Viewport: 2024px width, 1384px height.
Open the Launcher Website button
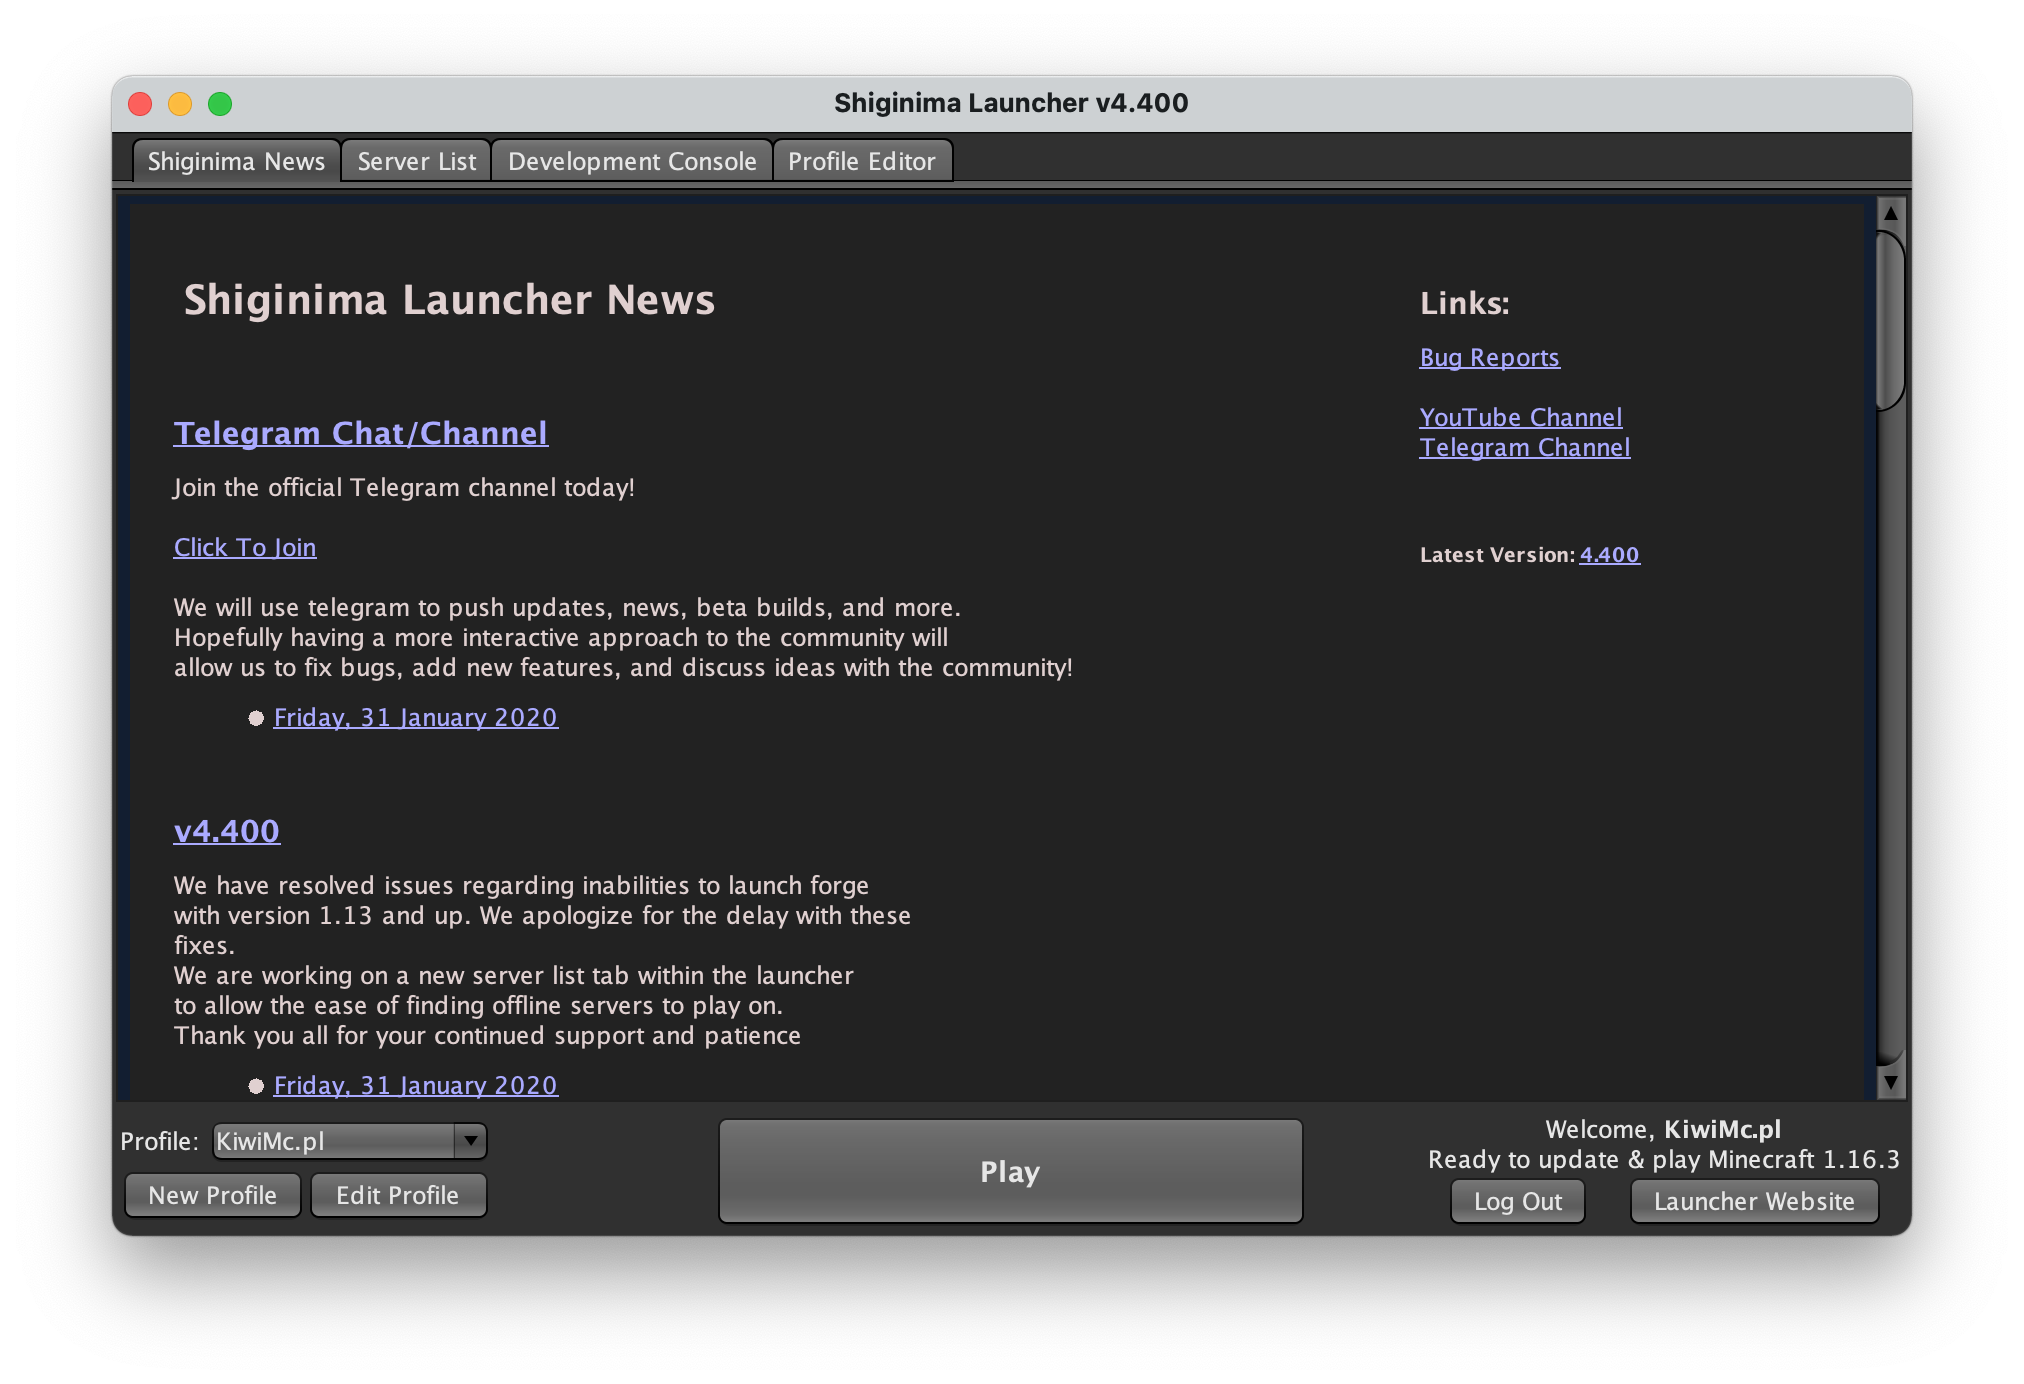coord(1753,1201)
